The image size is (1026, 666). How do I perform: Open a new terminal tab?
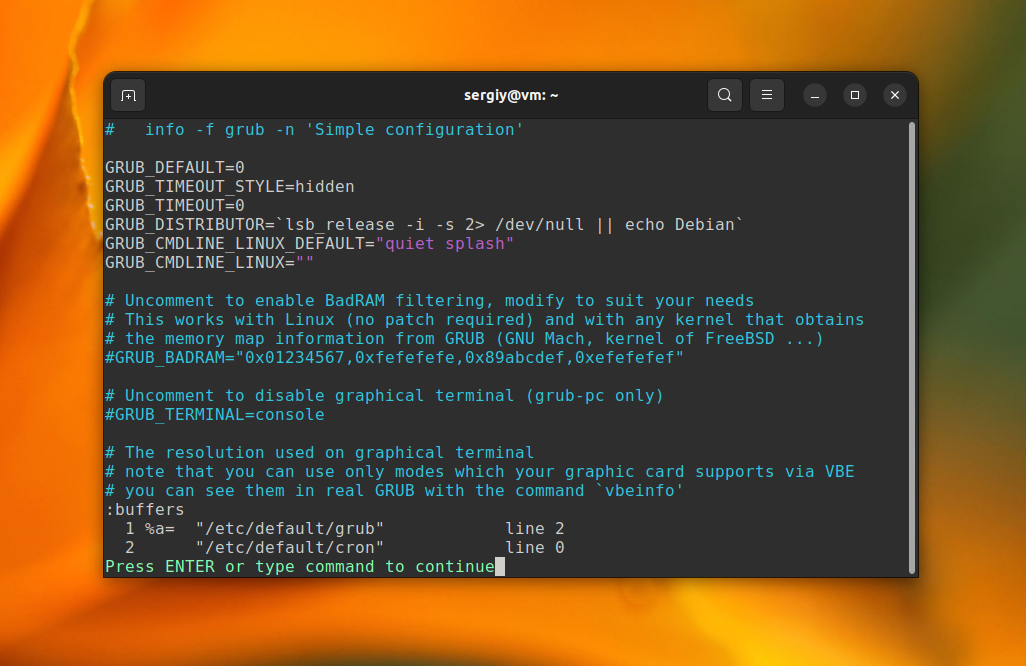128,95
